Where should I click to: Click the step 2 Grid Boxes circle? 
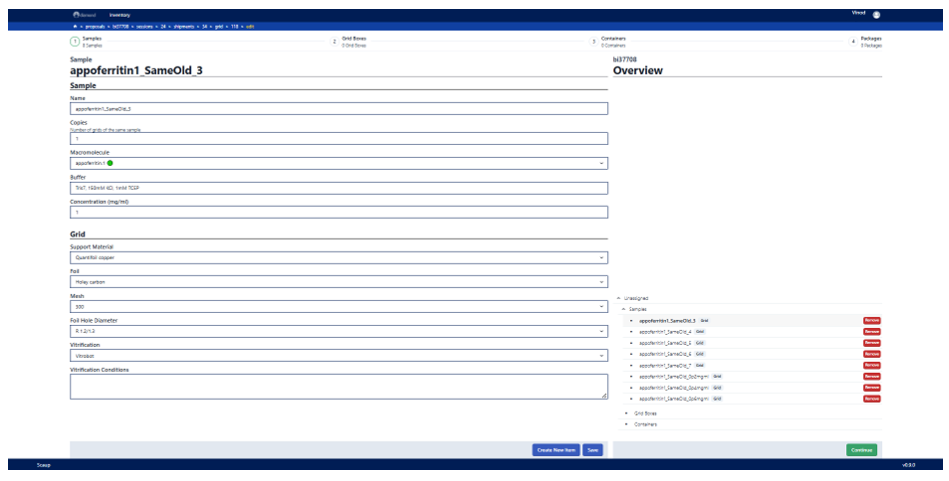(x=334, y=42)
